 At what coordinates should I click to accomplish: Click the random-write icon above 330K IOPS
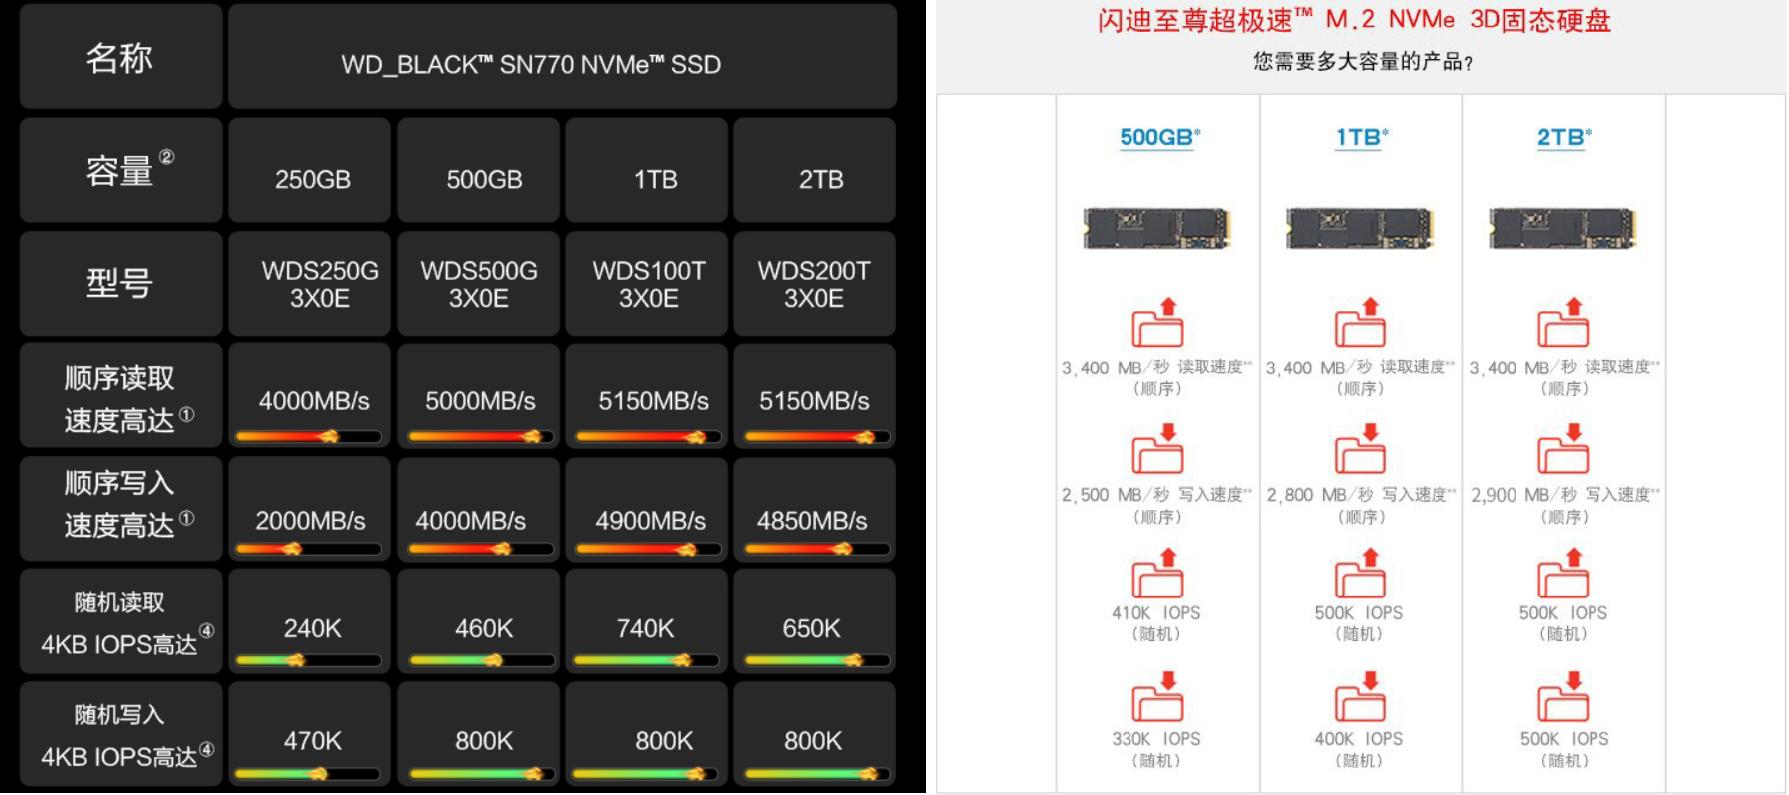click(x=1158, y=697)
